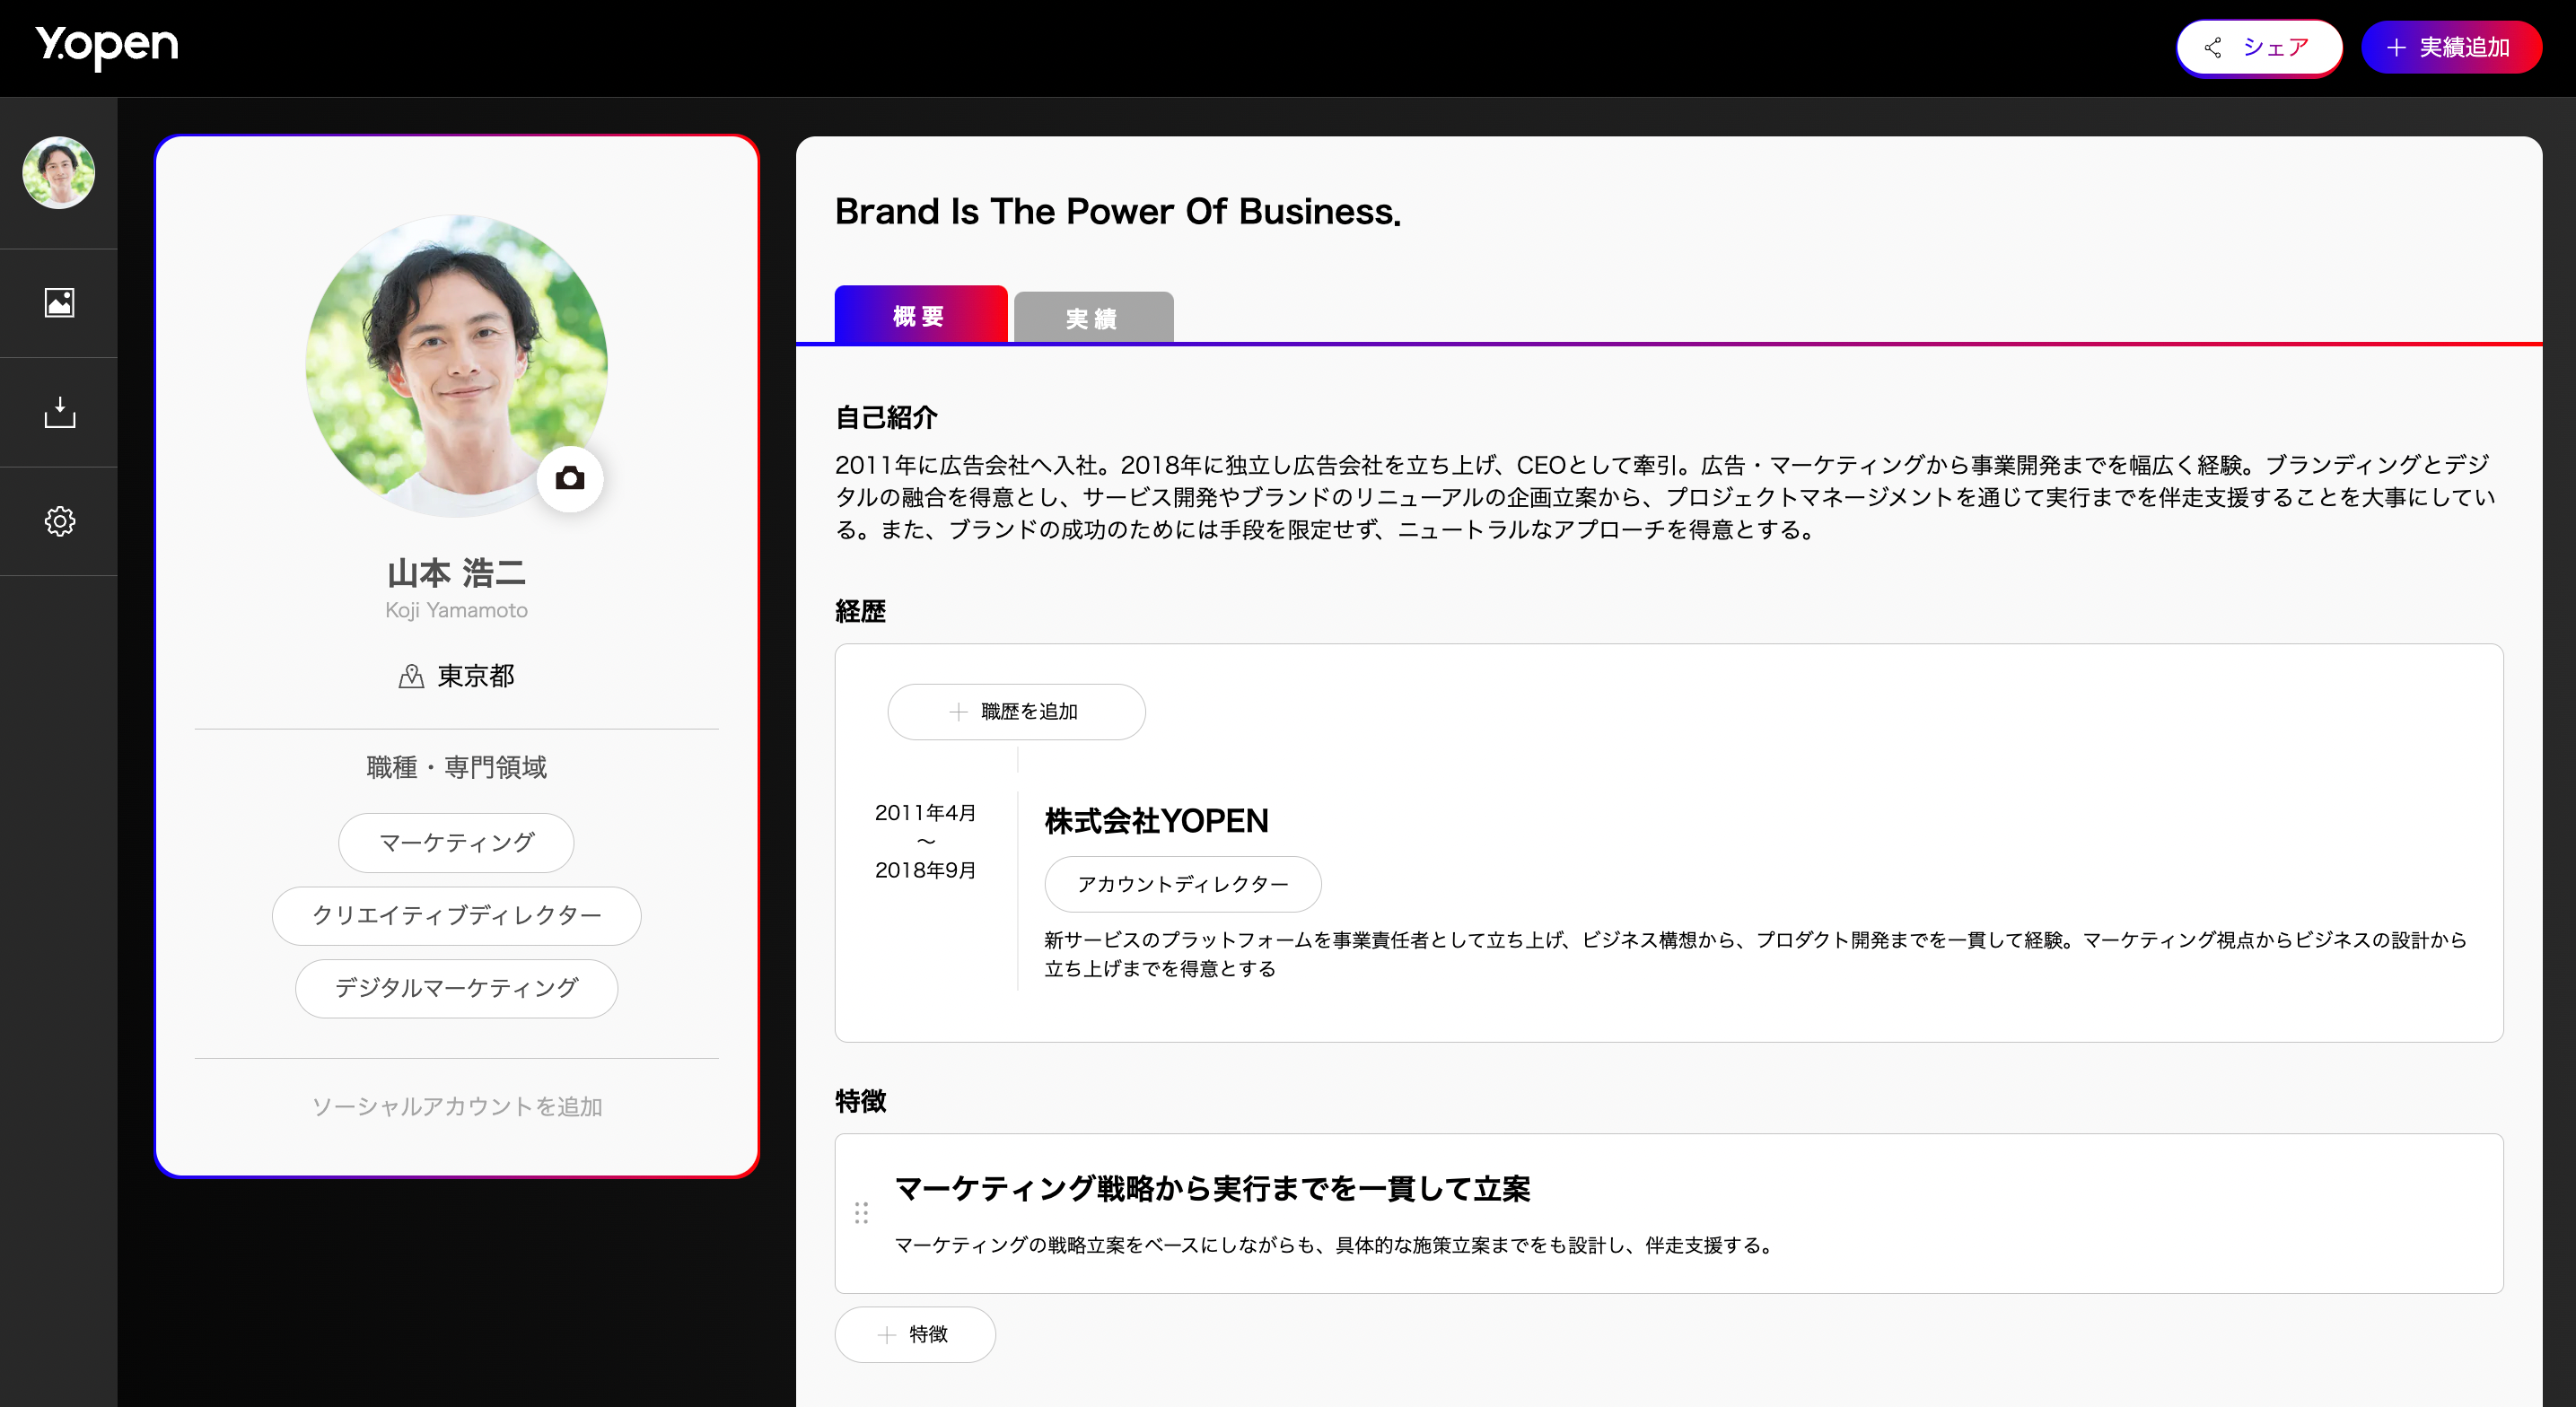Switch to the 実績 tab
Viewport: 2576px width, 1407px height.
click(1092, 316)
